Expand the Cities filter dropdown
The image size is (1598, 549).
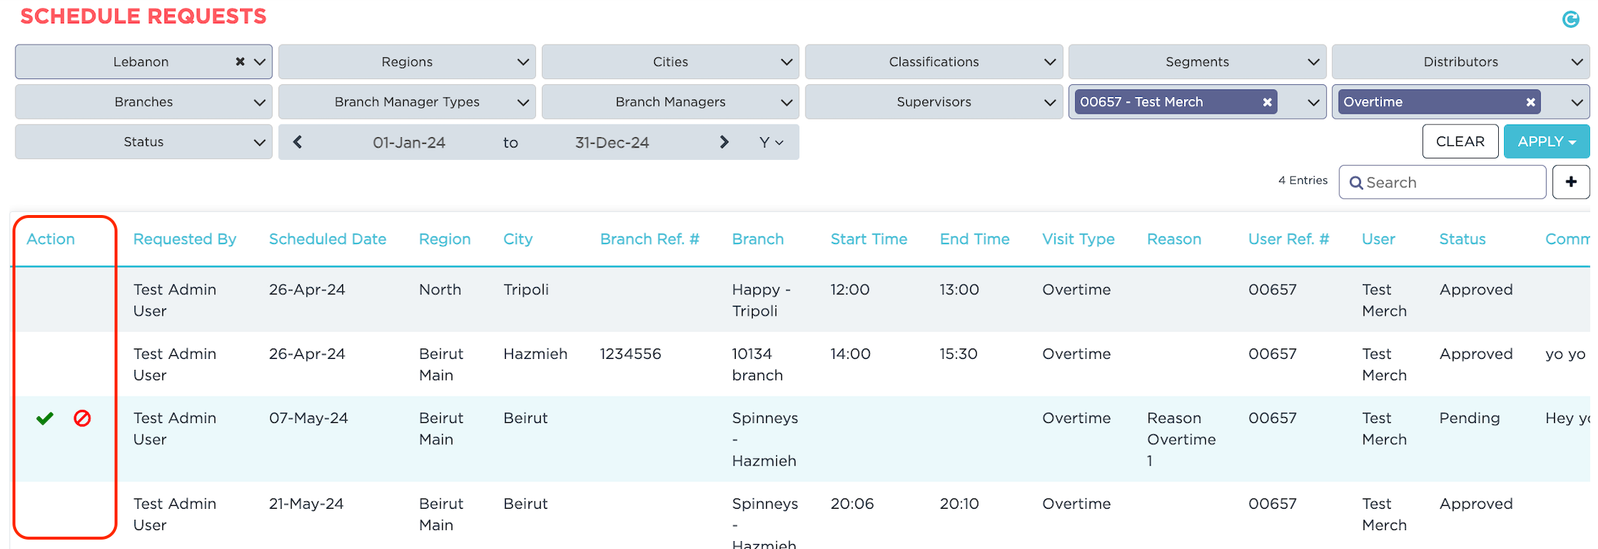670,62
